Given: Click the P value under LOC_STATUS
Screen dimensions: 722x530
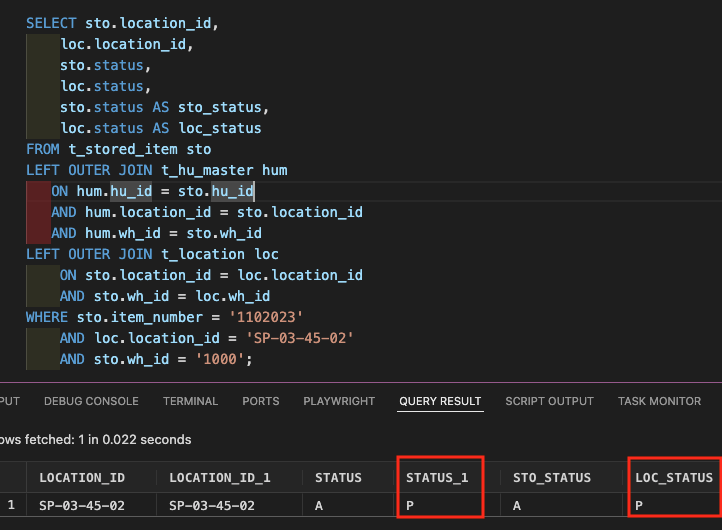Looking at the screenshot, I should tap(640, 505).
